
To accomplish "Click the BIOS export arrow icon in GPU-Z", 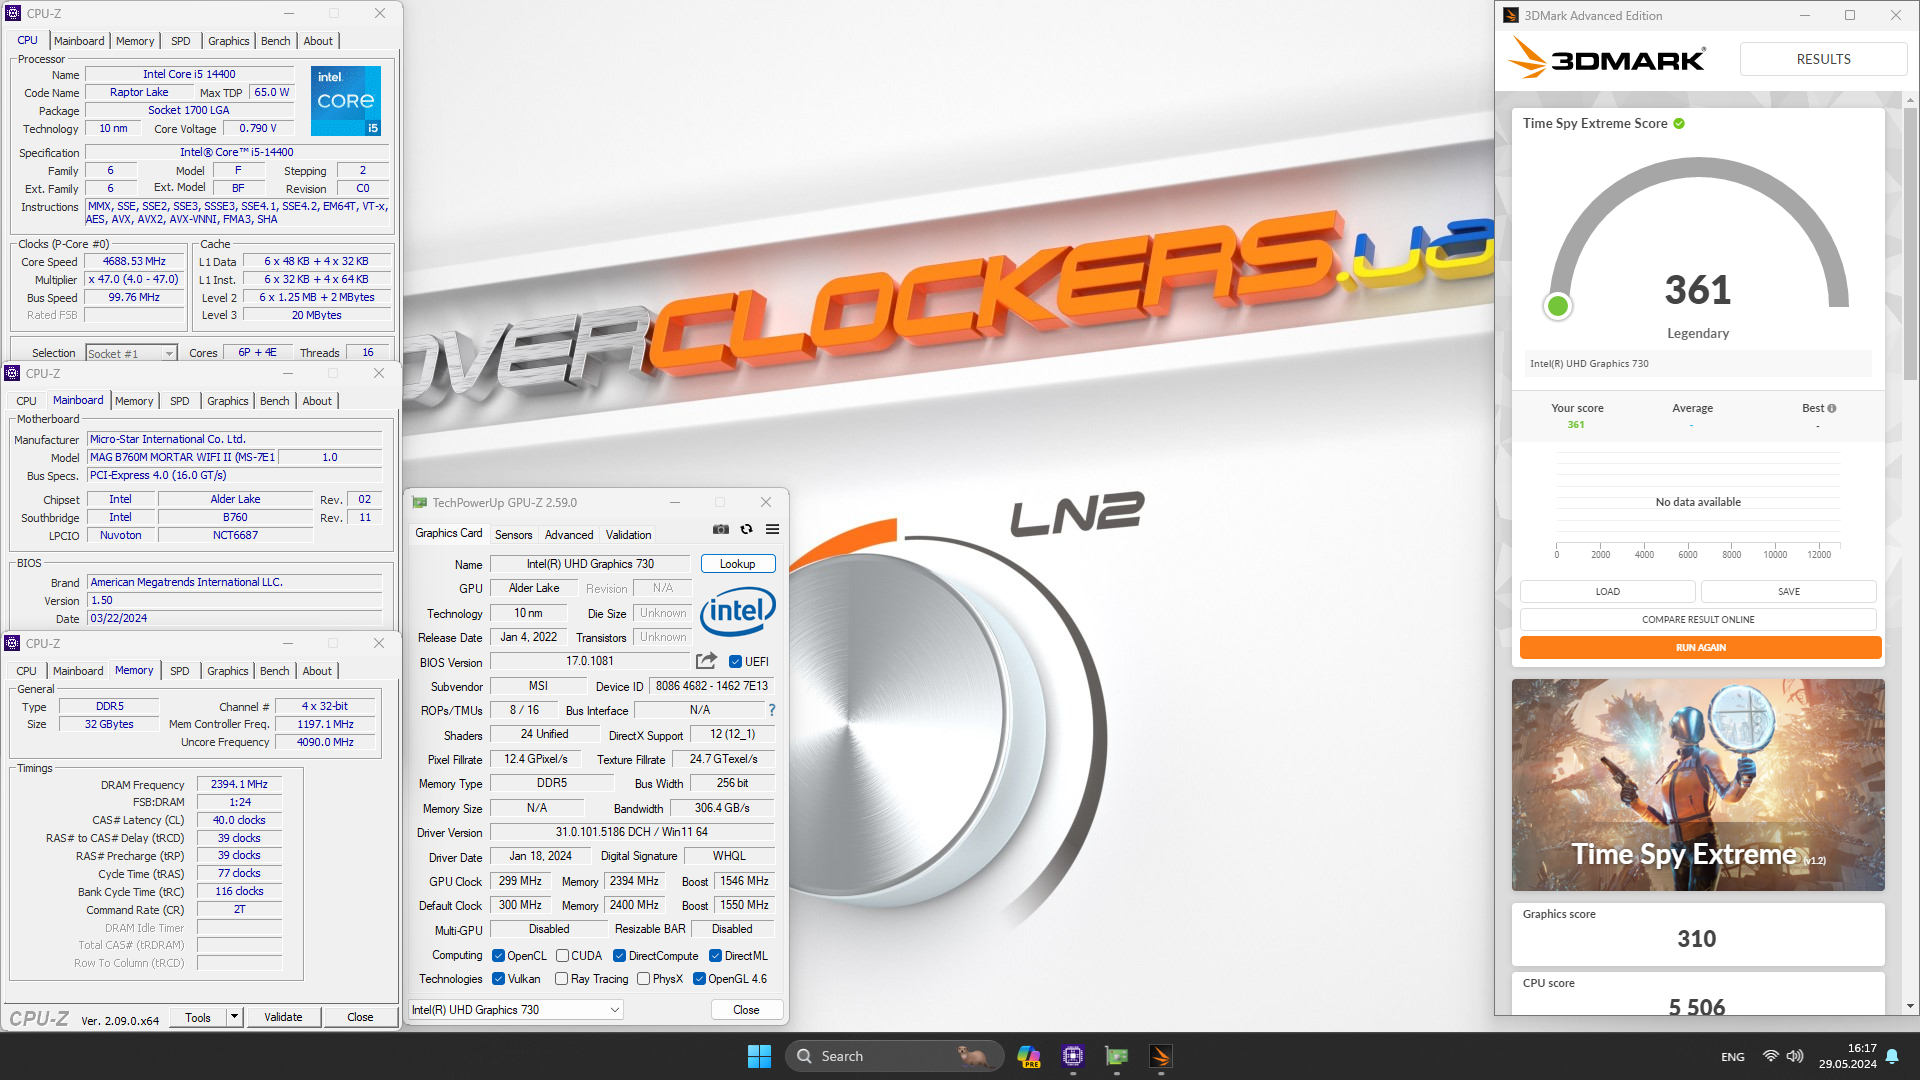I will click(706, 661).
